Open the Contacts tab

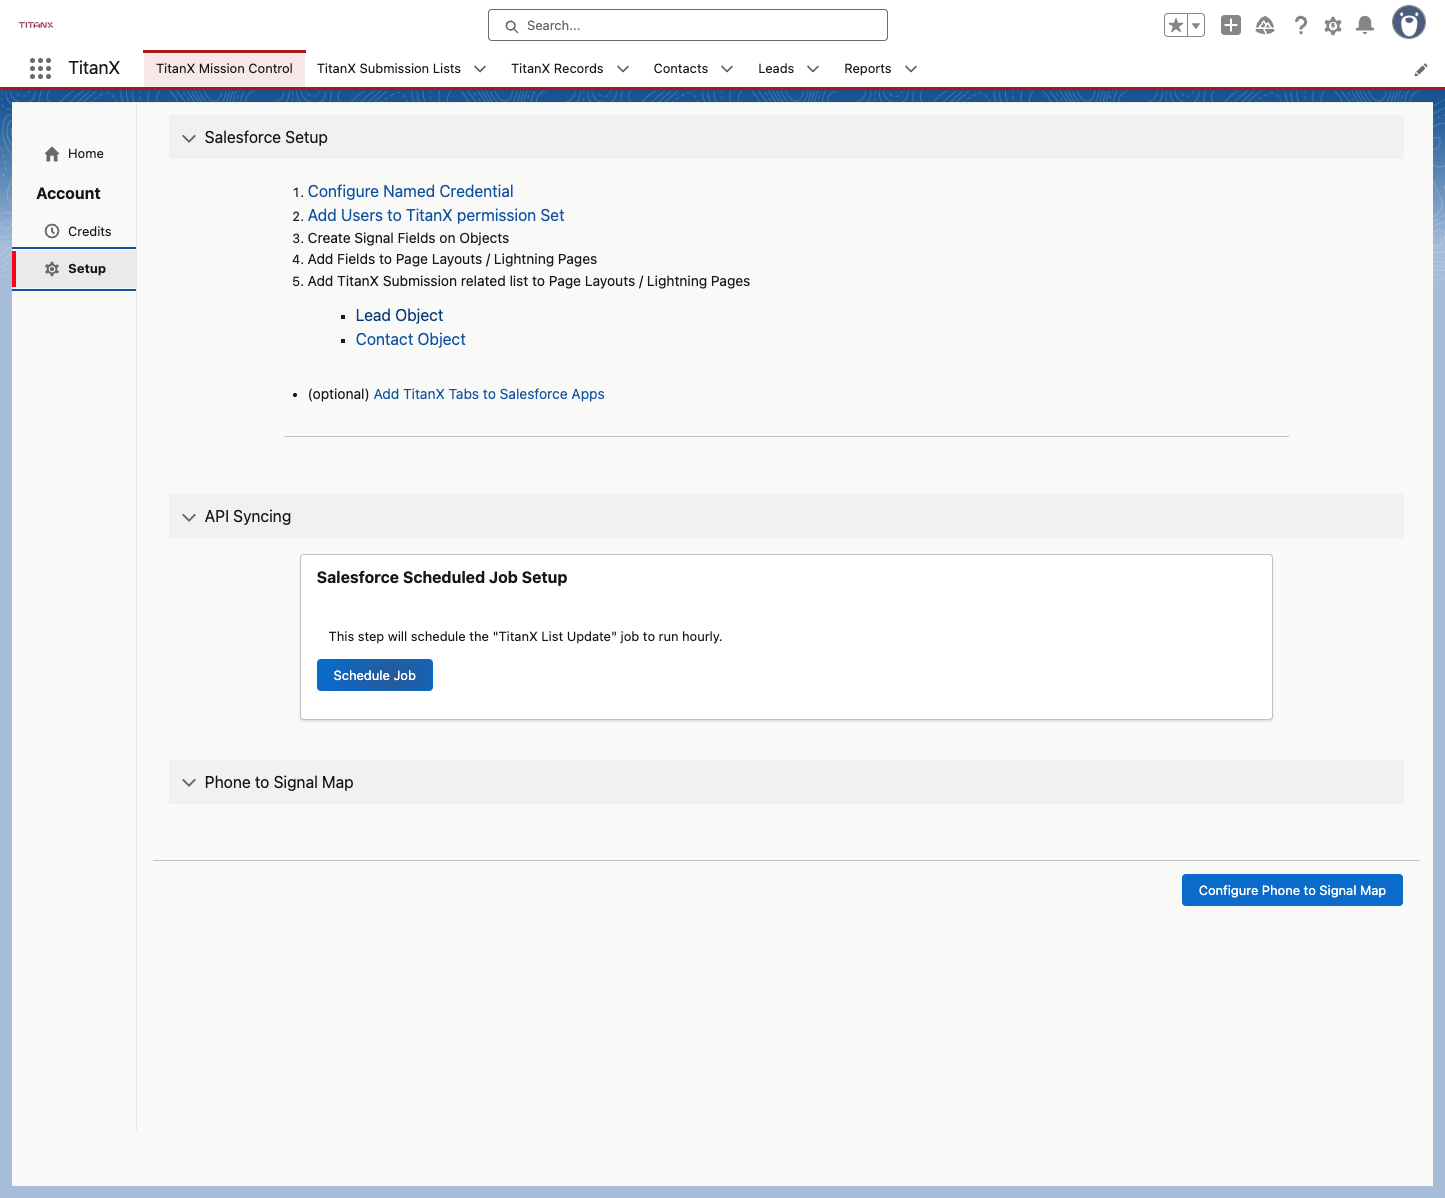pos(681,69)
